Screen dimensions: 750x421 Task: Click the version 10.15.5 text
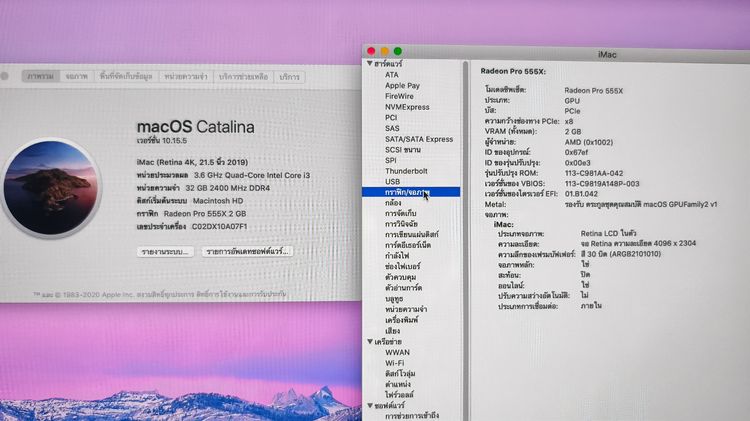(x=162, y=141)
